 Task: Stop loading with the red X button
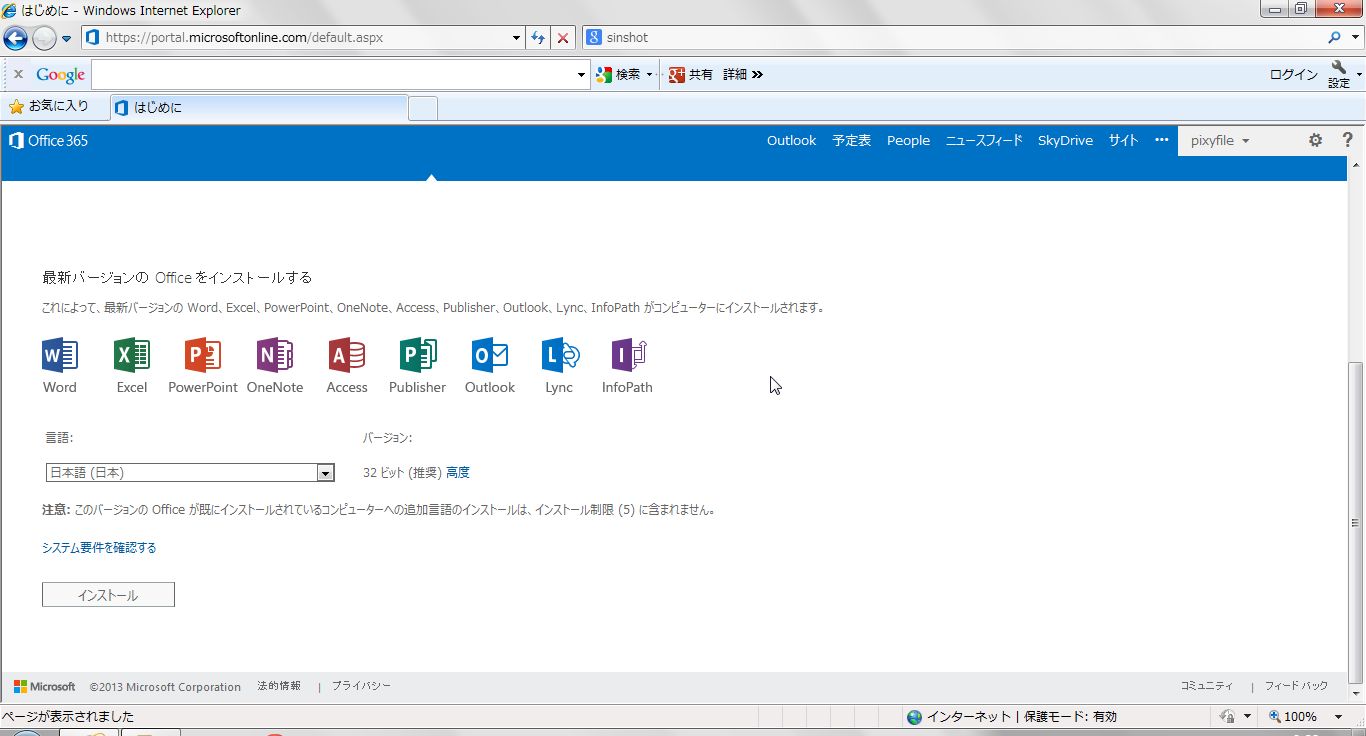[563, 38]
